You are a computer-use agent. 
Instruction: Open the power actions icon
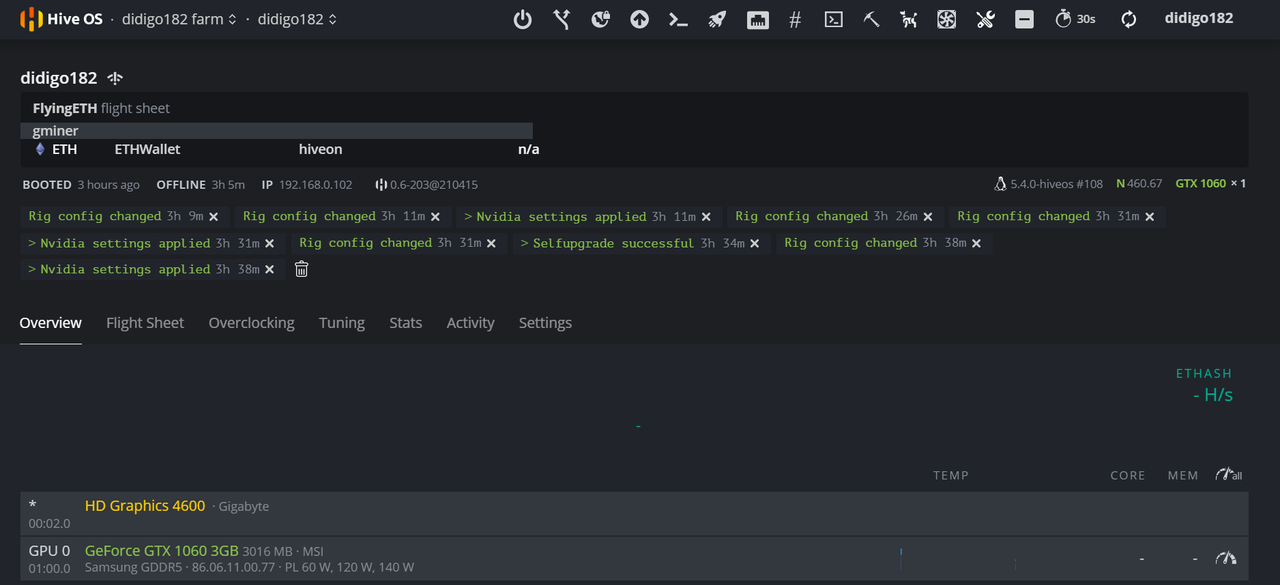pyautogui.click(x=522, y=19)
